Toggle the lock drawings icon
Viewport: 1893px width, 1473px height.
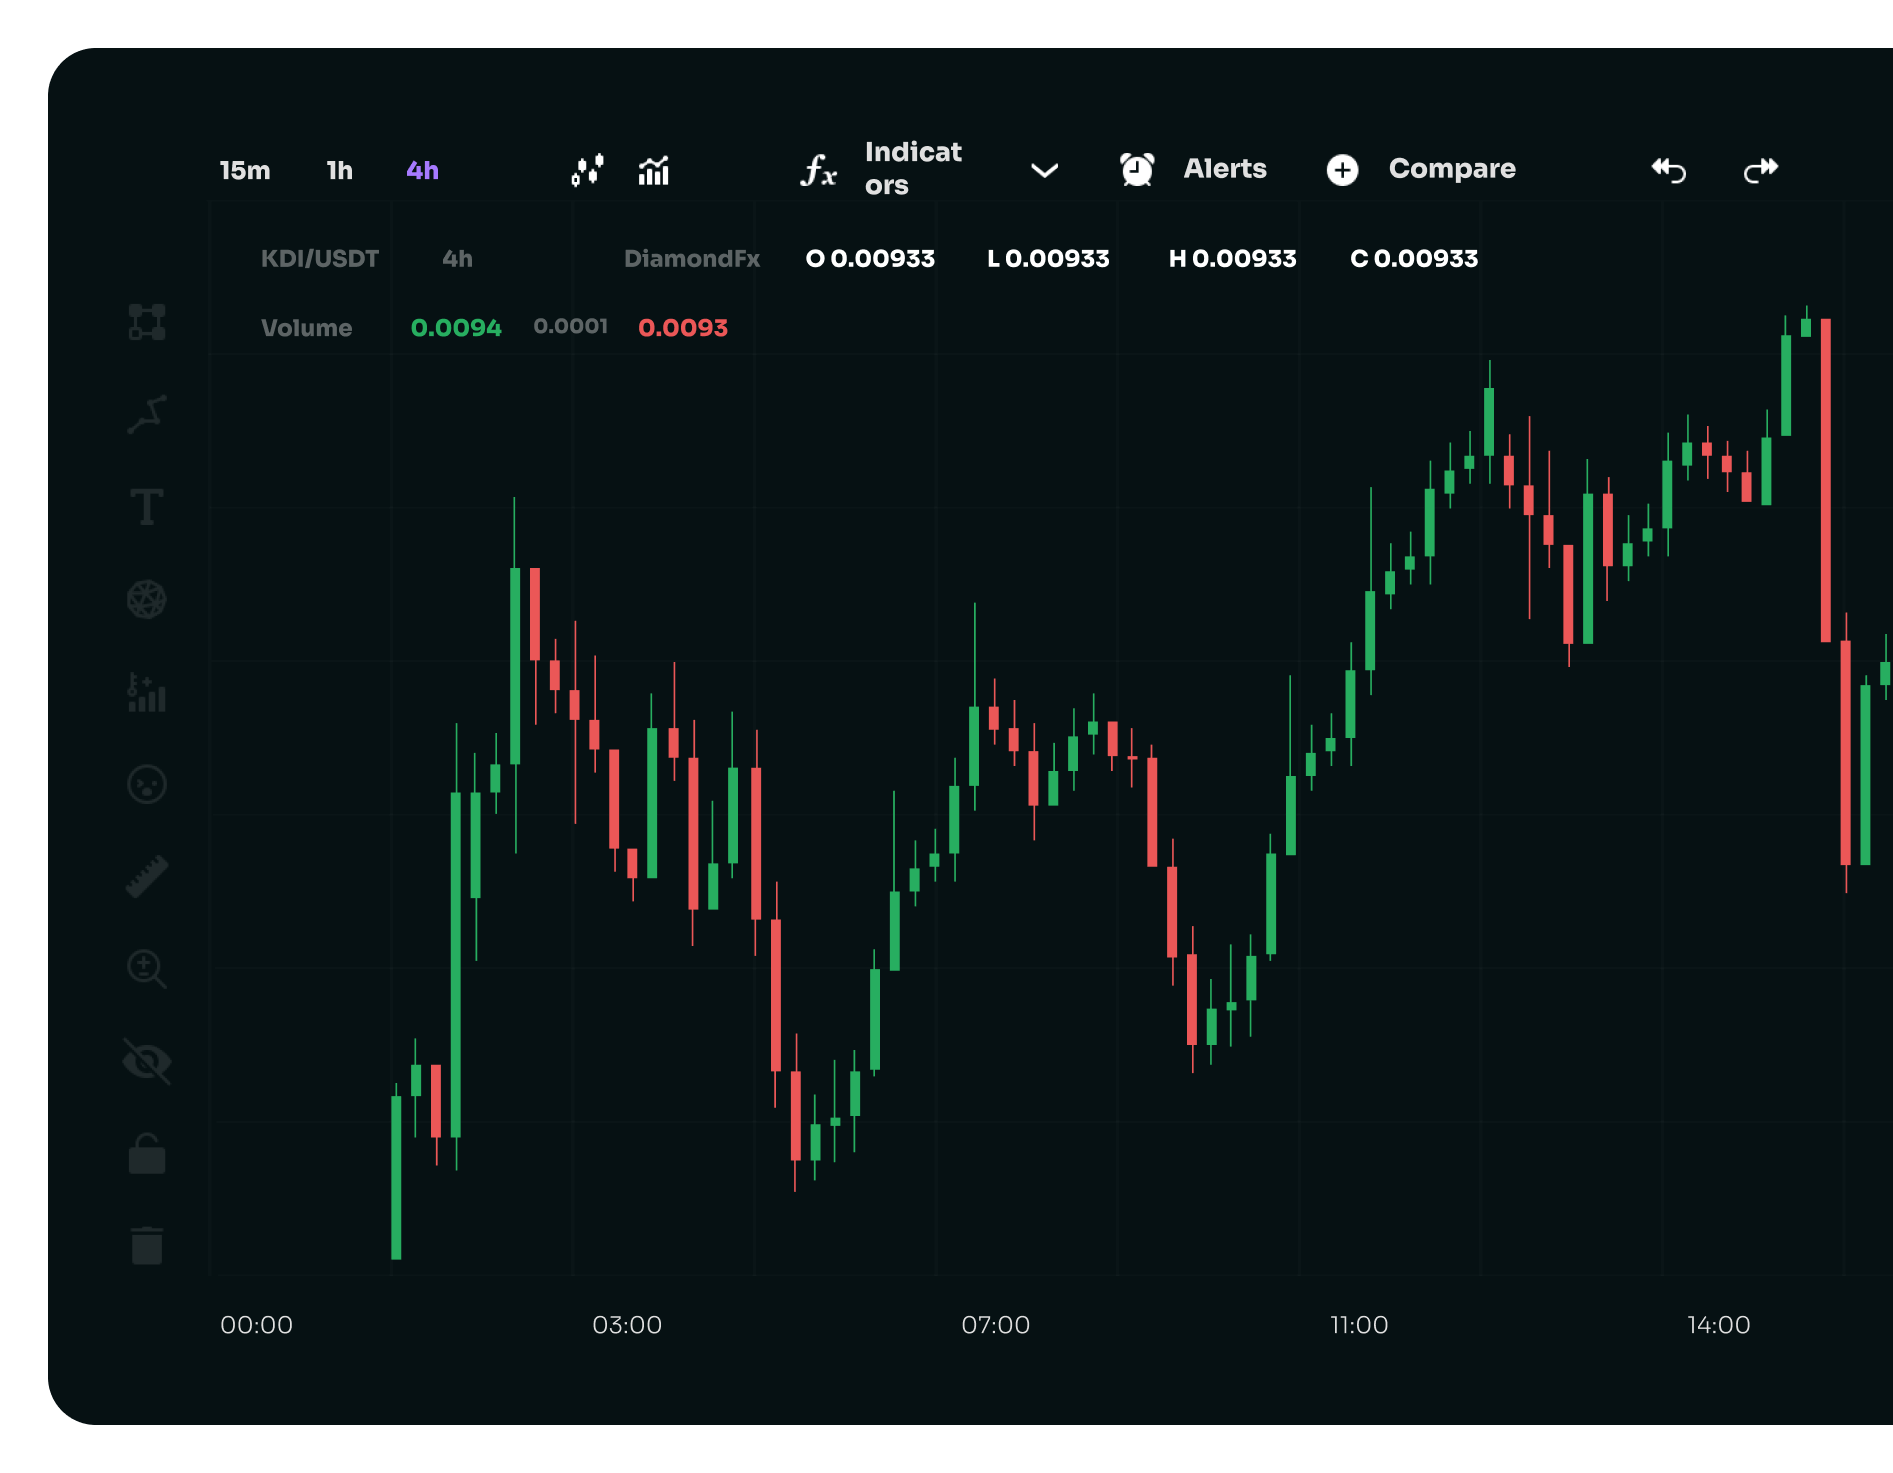pyautogui.click(x=147, y=1154)
